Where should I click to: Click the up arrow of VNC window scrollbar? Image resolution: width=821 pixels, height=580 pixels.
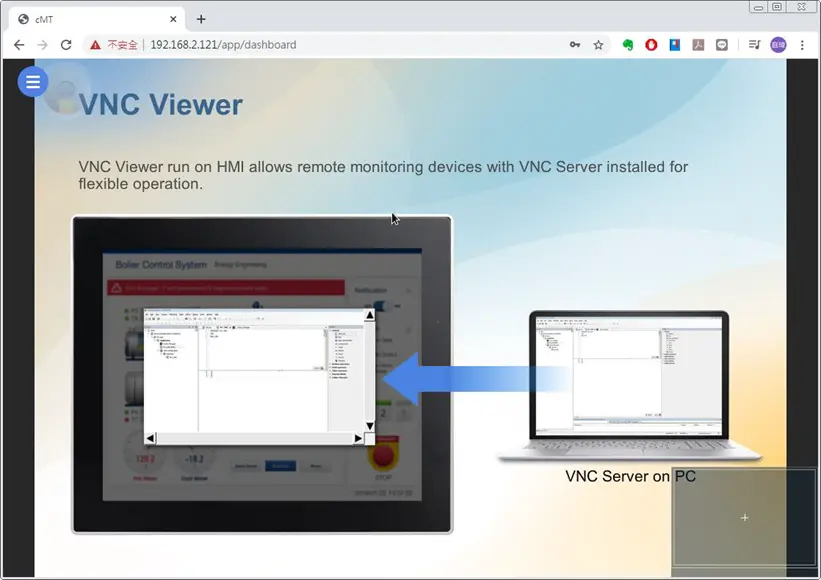370,315
